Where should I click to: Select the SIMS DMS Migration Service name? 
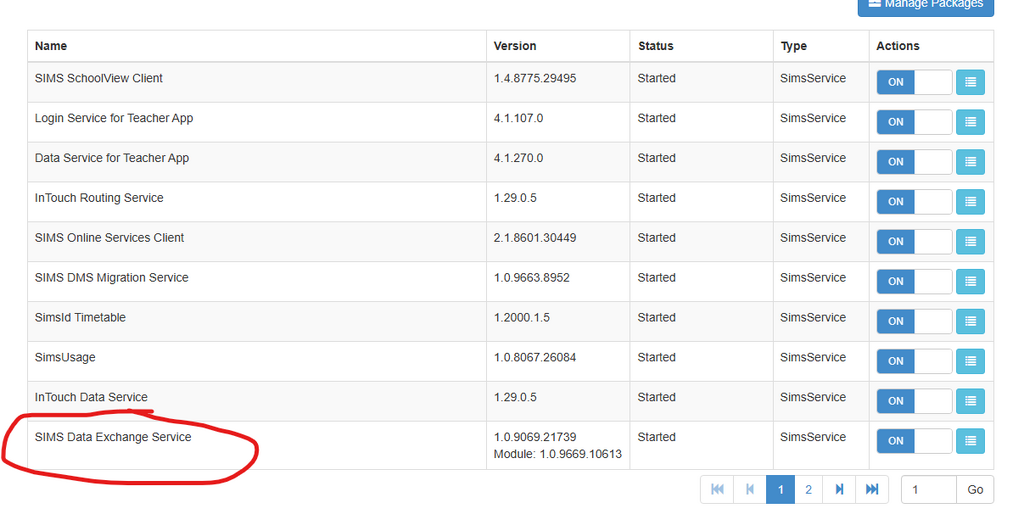click(112, 278)
